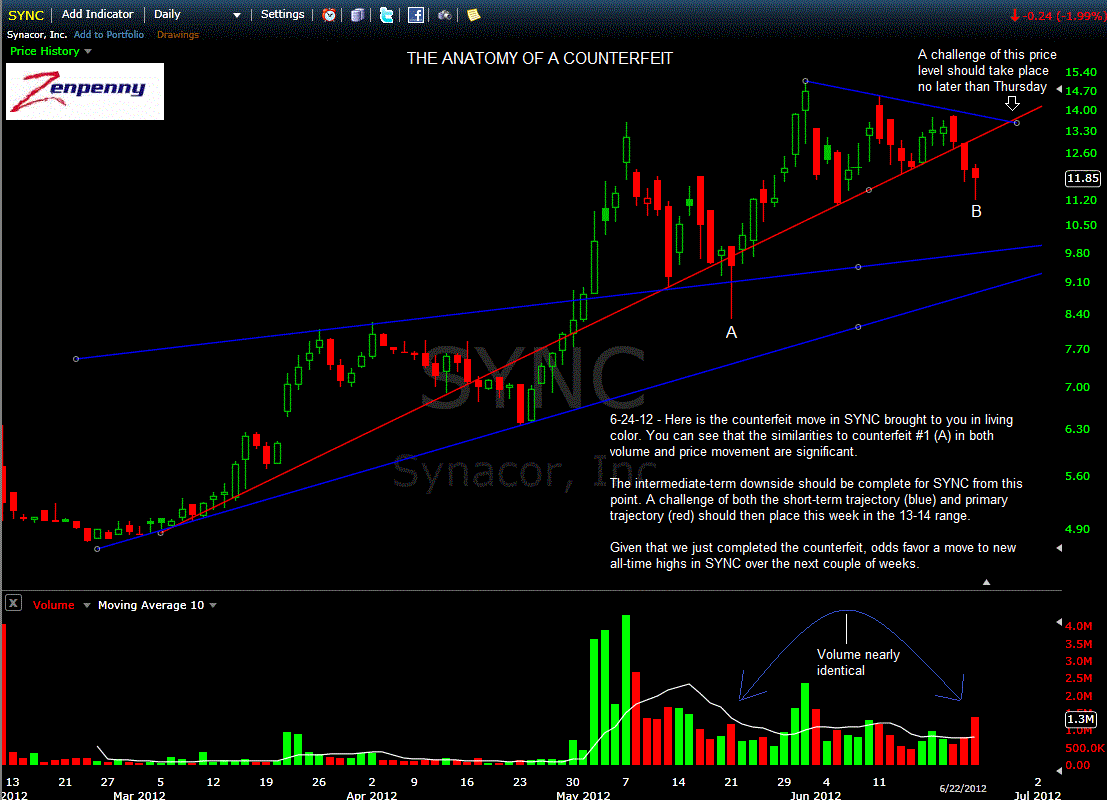Image resolution: width=1107 pixels, height=800 pixels.
Task: Click the Moving Average 10 label
Action: 151,605
